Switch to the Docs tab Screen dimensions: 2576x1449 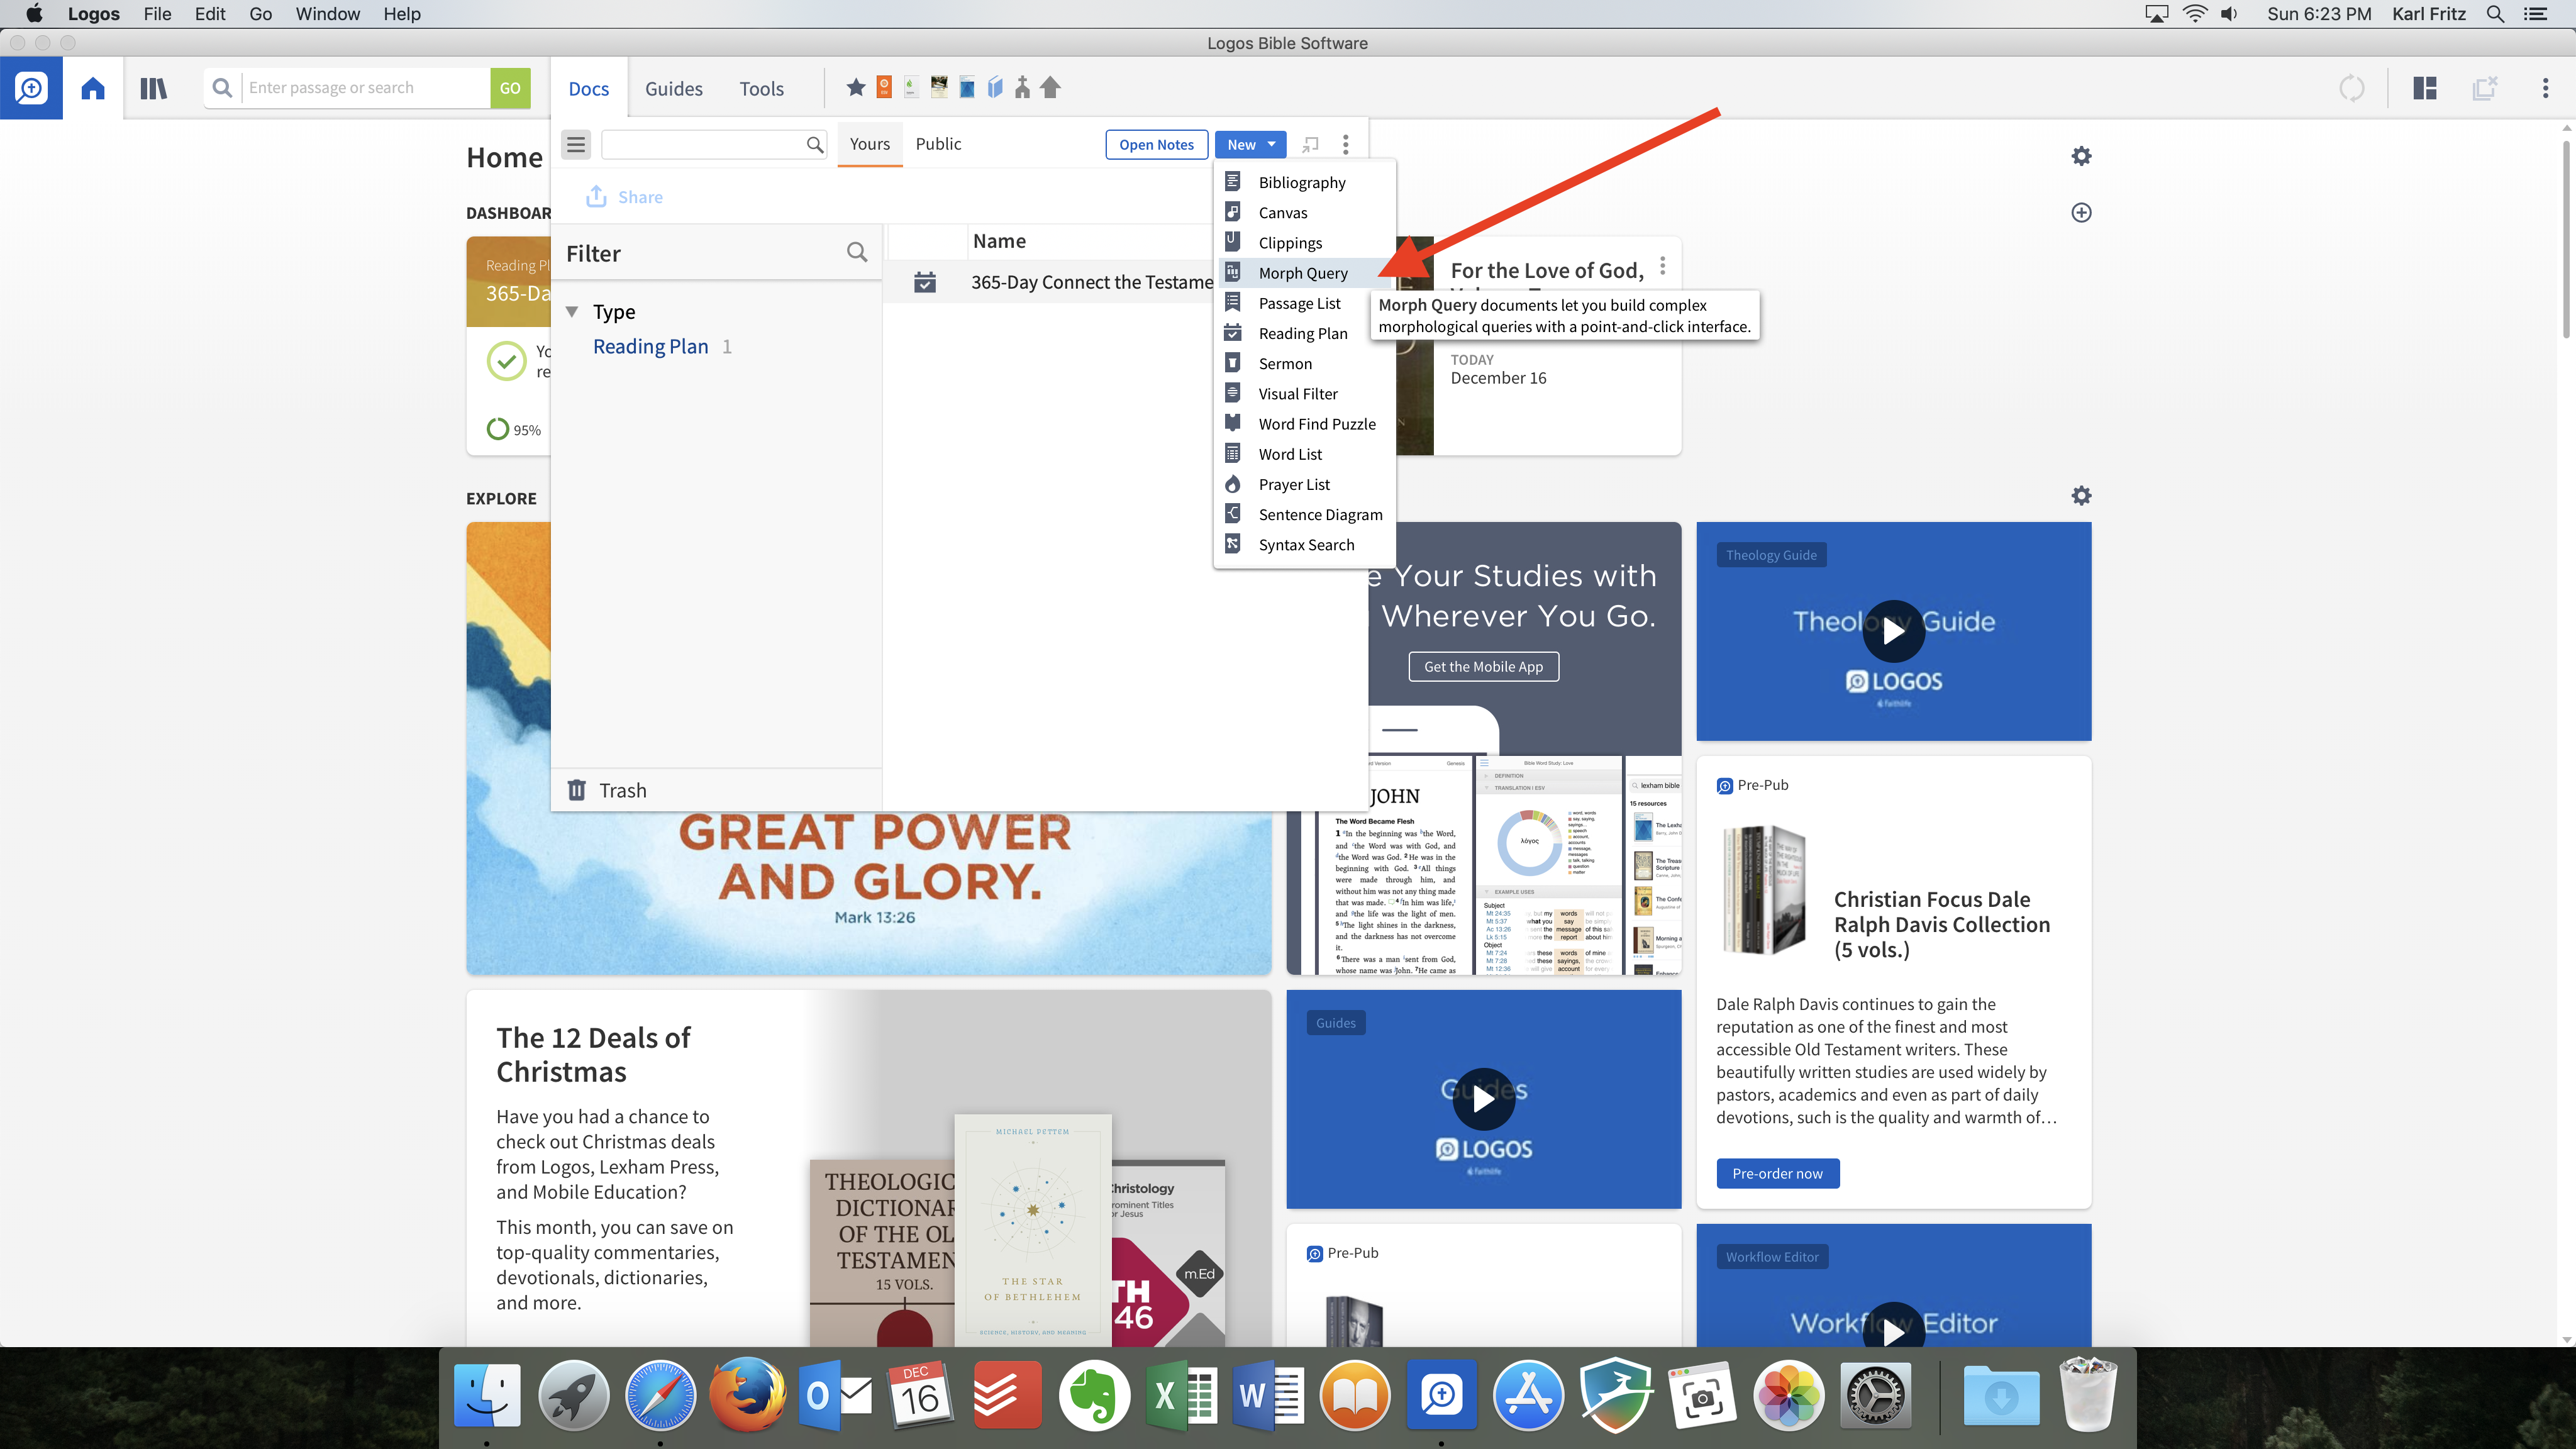tap(588, 88)
